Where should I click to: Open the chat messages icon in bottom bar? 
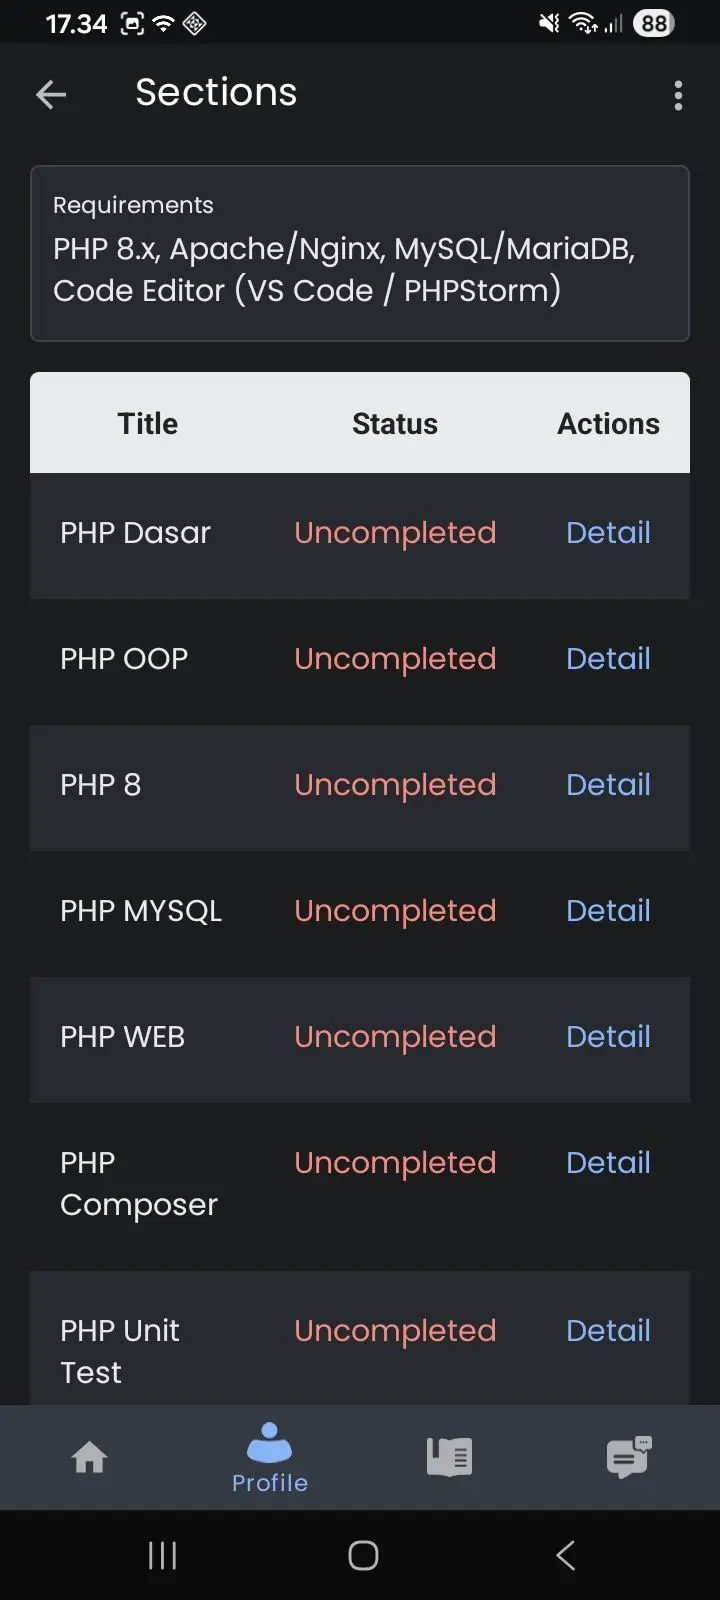click(x=629, y=1457)
